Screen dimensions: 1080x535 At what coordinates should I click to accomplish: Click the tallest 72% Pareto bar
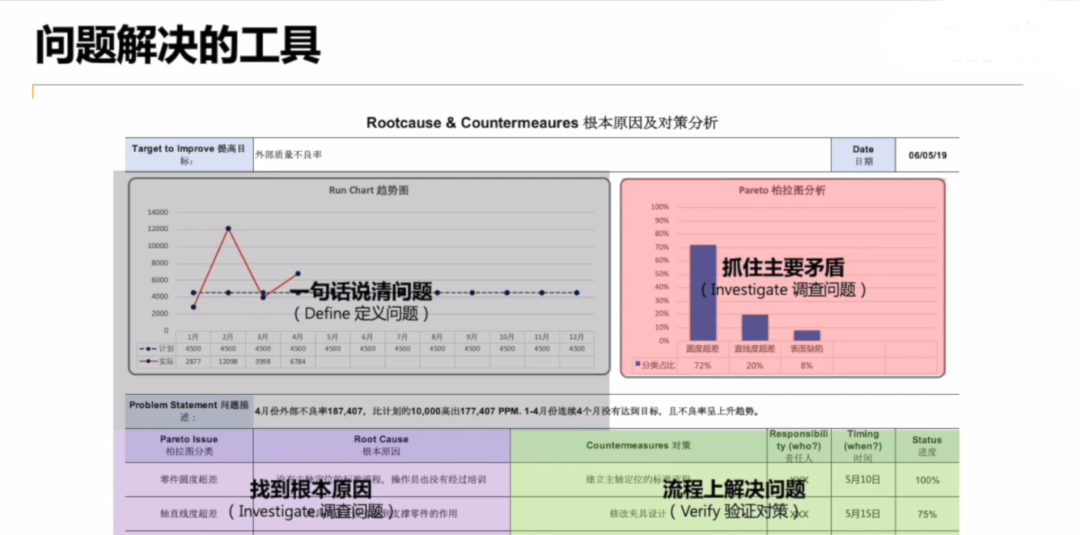click(x=703, y=293)
